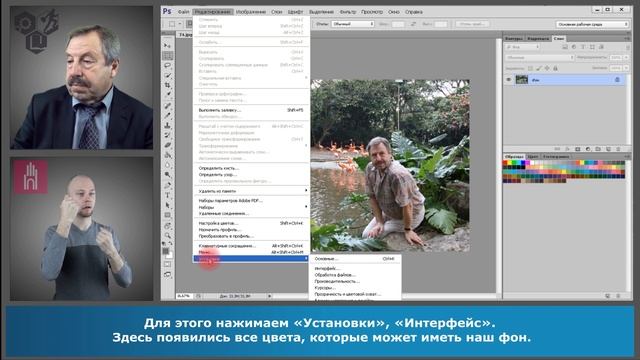The image size is (640, 360).
Task: Open the fill slider arrow
Action: [x=626, y=68]
